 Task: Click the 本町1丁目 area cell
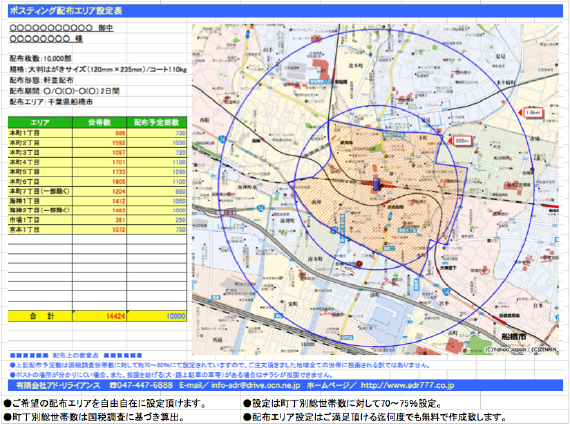tap(40, 133)
